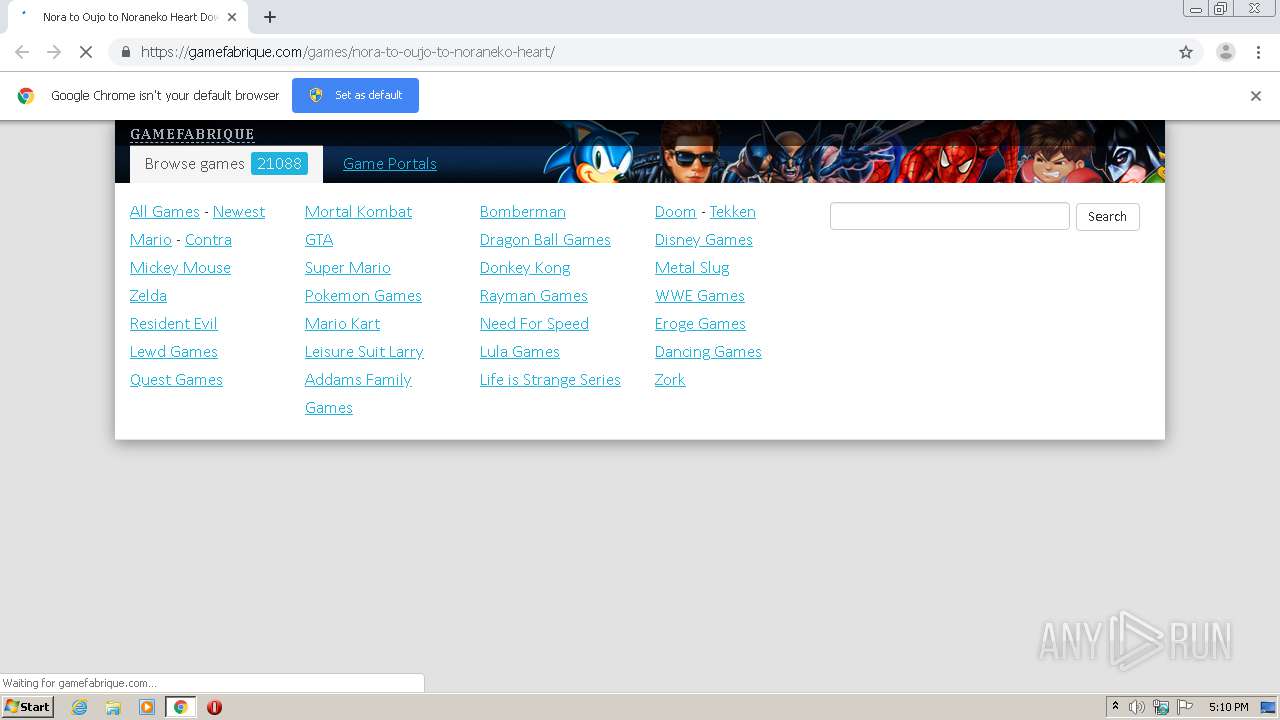
Task: Open the Zelda link
Action: point(148,296)
